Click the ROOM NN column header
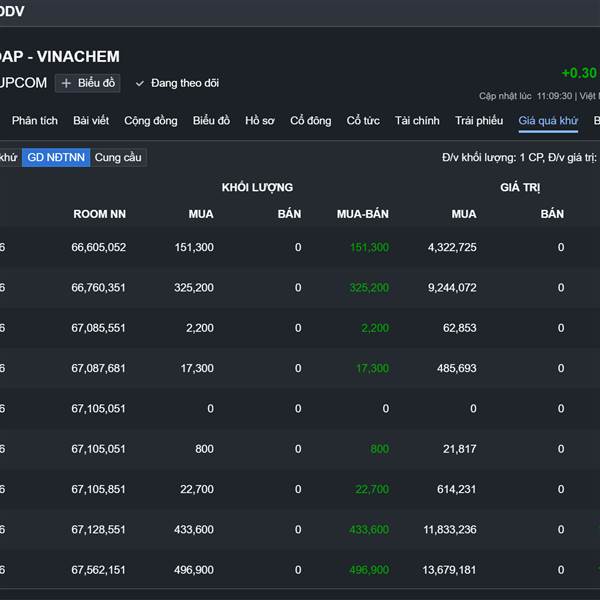This screenshot has height=600, width=600. 99,214
